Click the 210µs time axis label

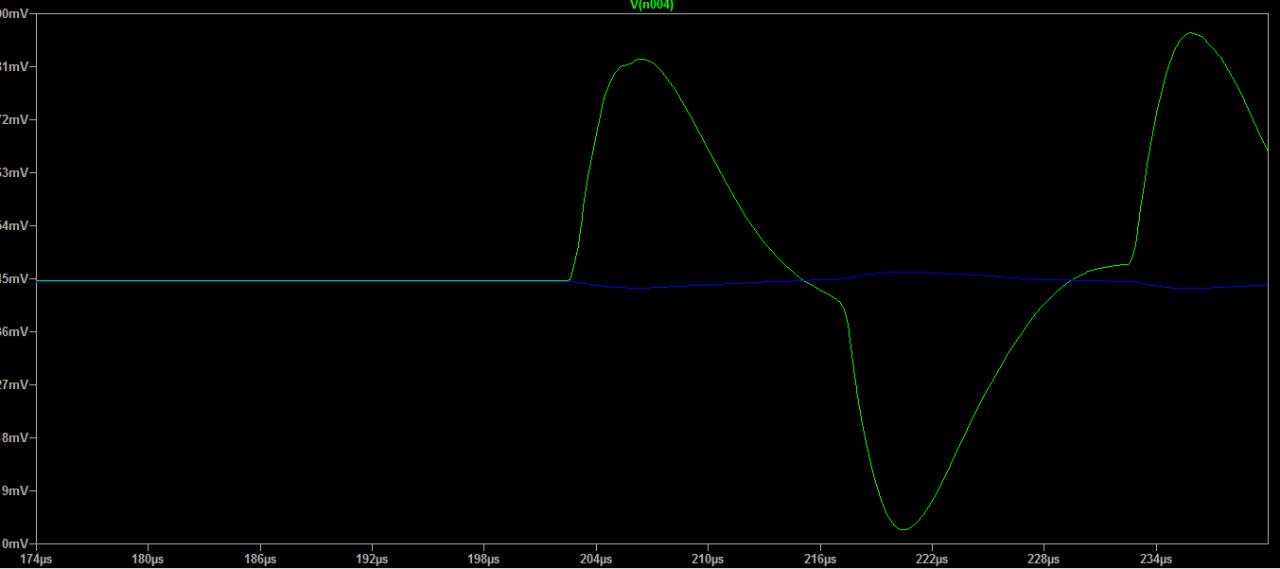pos(708,558)
